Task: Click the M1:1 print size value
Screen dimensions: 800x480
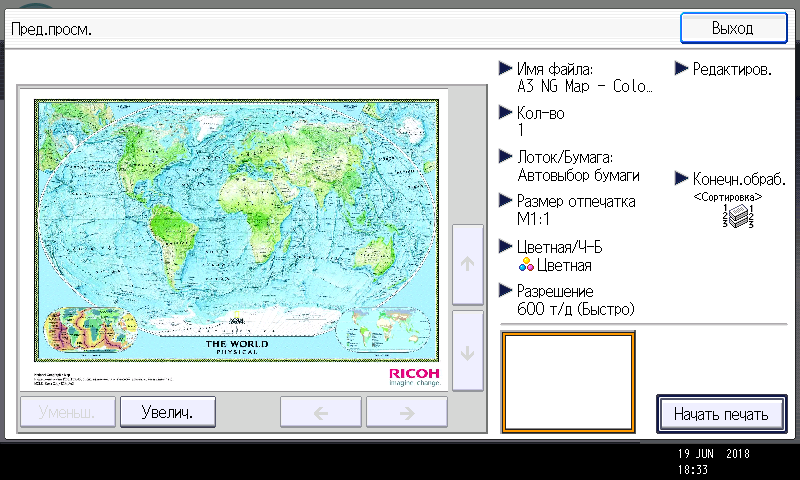Action: coord(533,219)
